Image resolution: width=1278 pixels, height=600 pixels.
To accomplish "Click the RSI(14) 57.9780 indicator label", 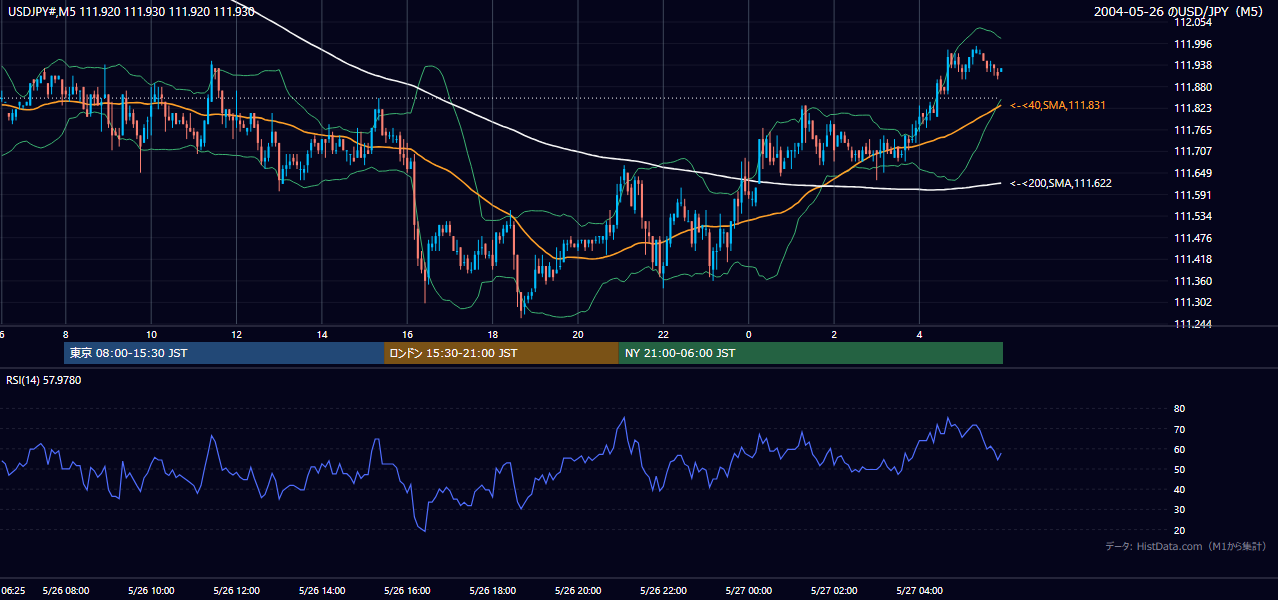I will click(x=43, y=380).
